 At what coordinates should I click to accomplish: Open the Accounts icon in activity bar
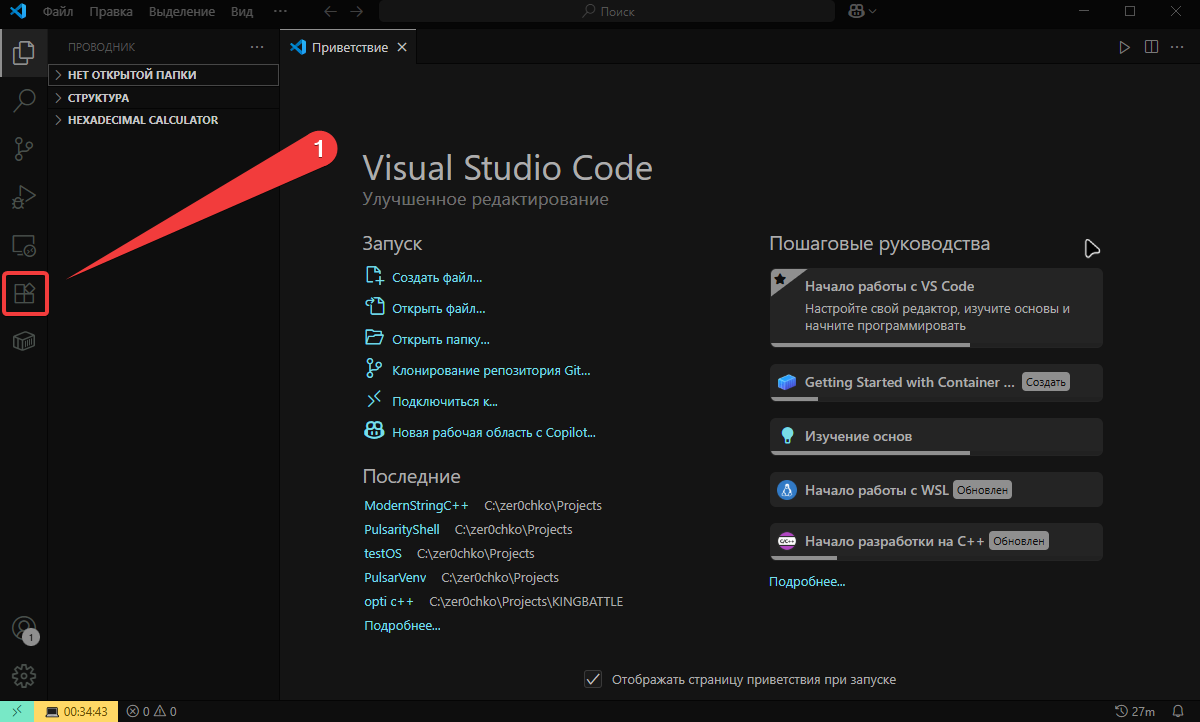tap(23, 628)
